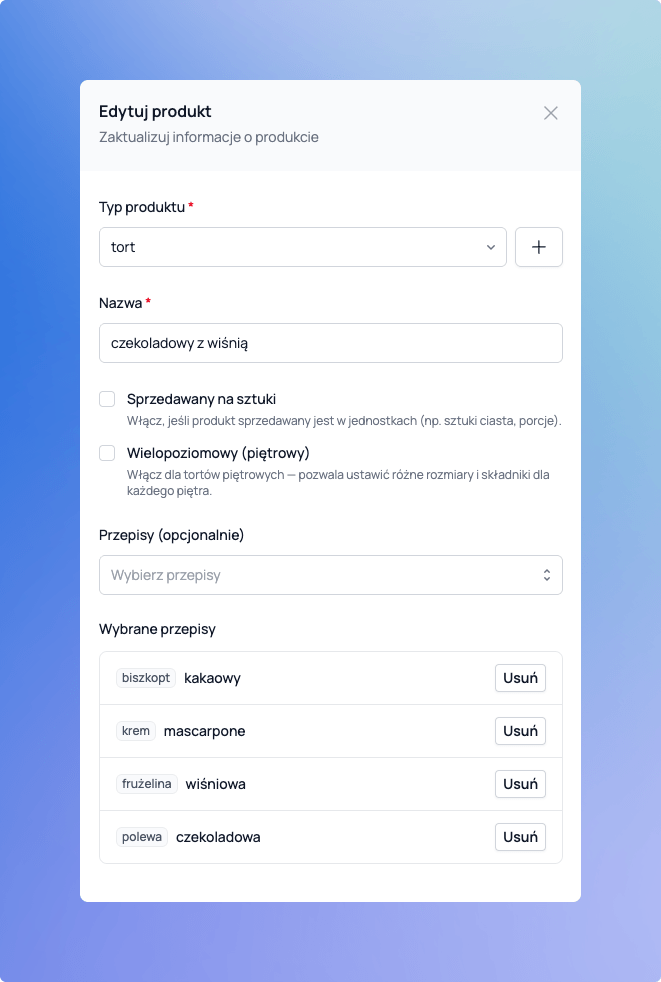Click the chevron in the tort dropdown

pyautogui.click(x=490, y=247)
